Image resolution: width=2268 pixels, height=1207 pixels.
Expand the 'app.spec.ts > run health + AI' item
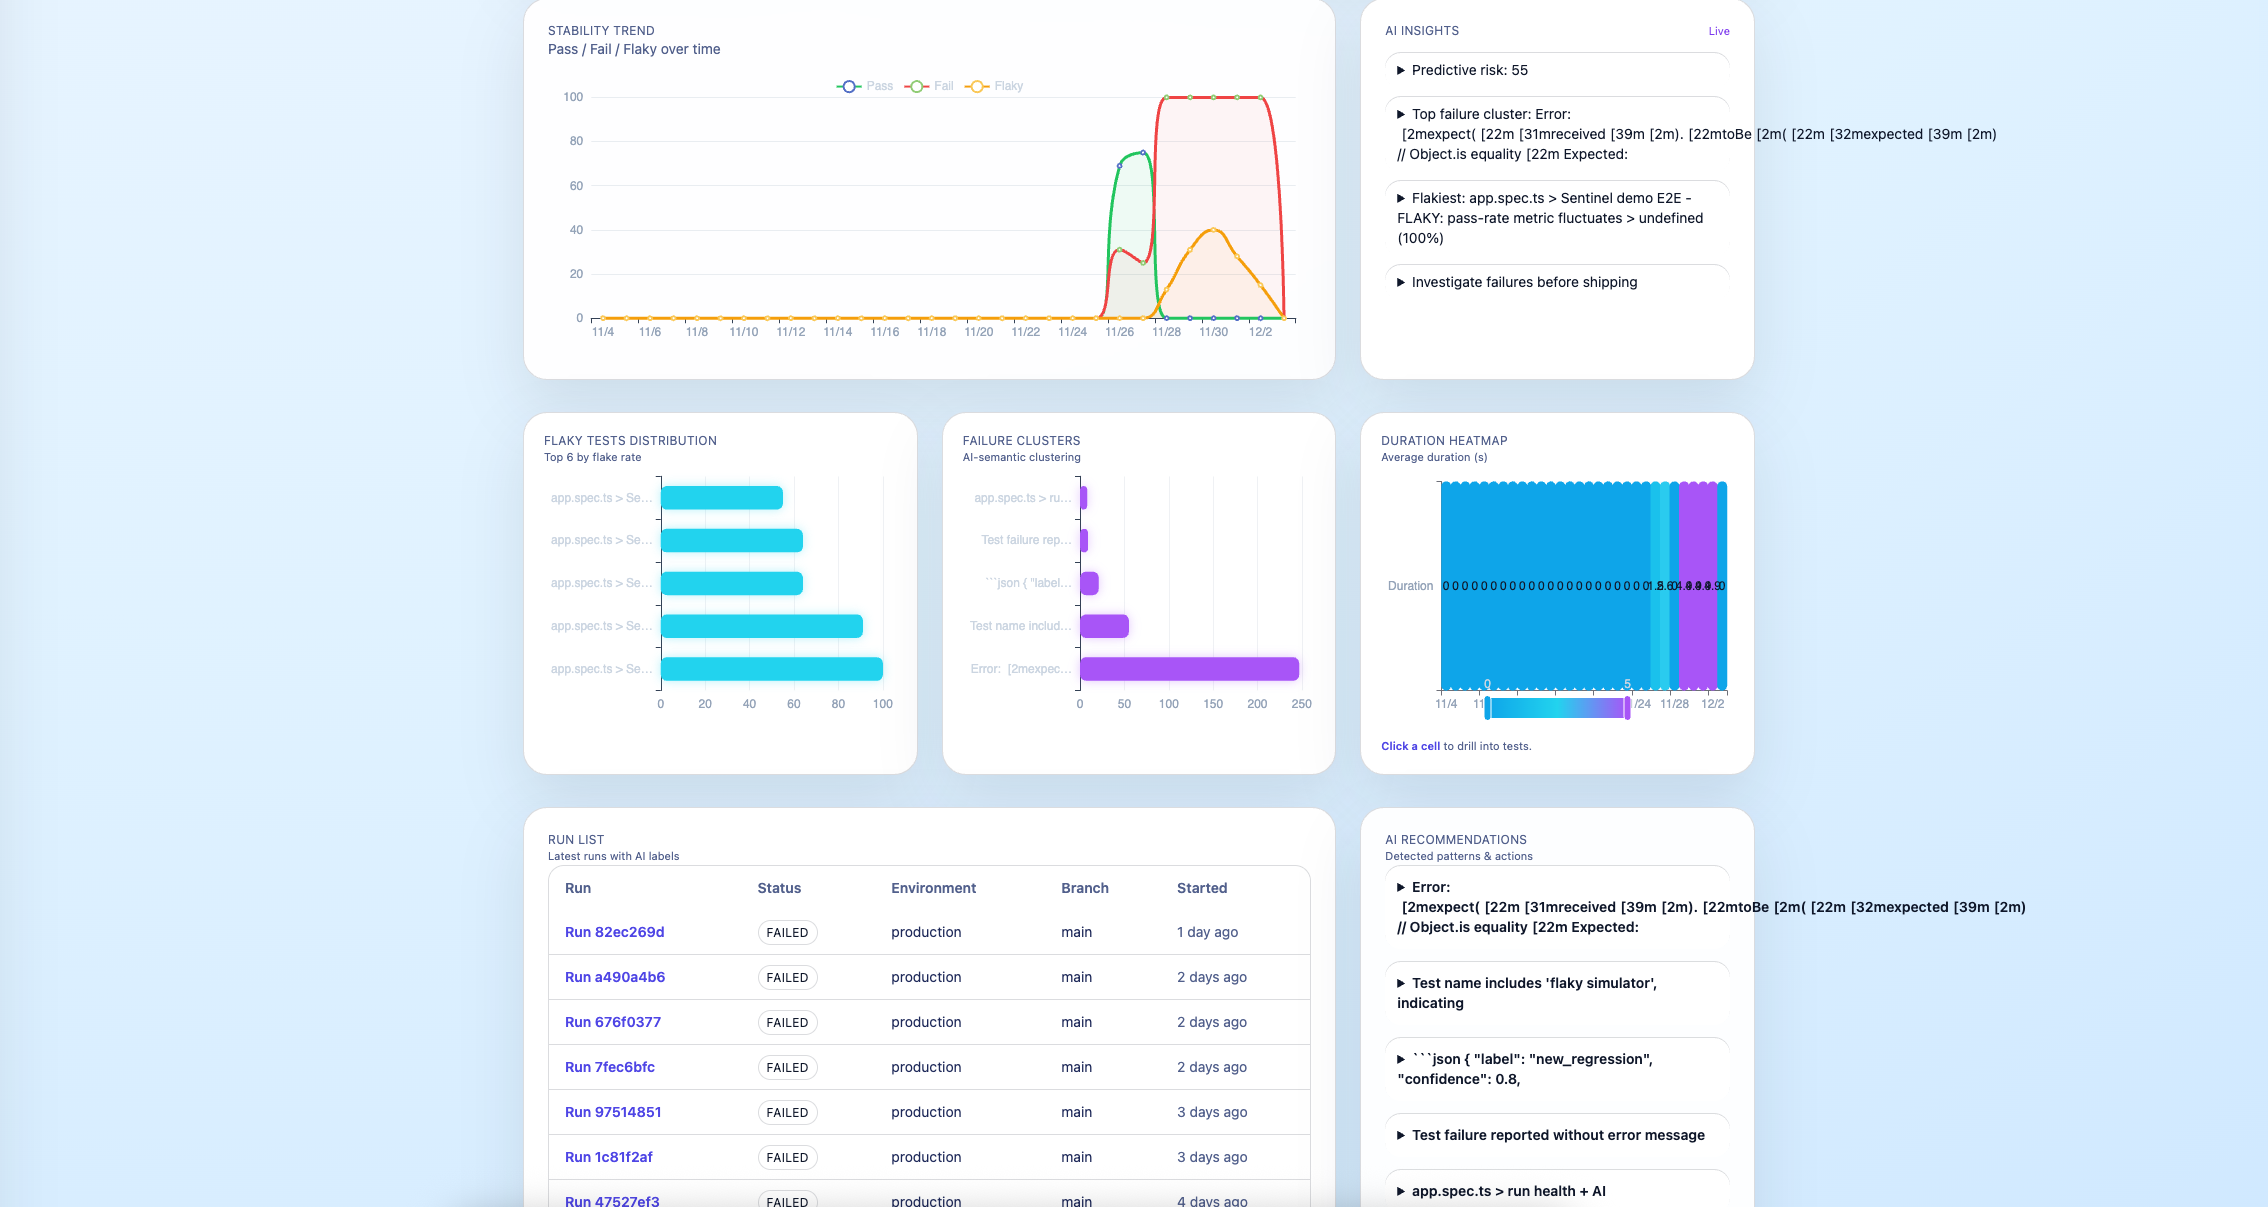pyautogui.click(x=1400, y=1191)
